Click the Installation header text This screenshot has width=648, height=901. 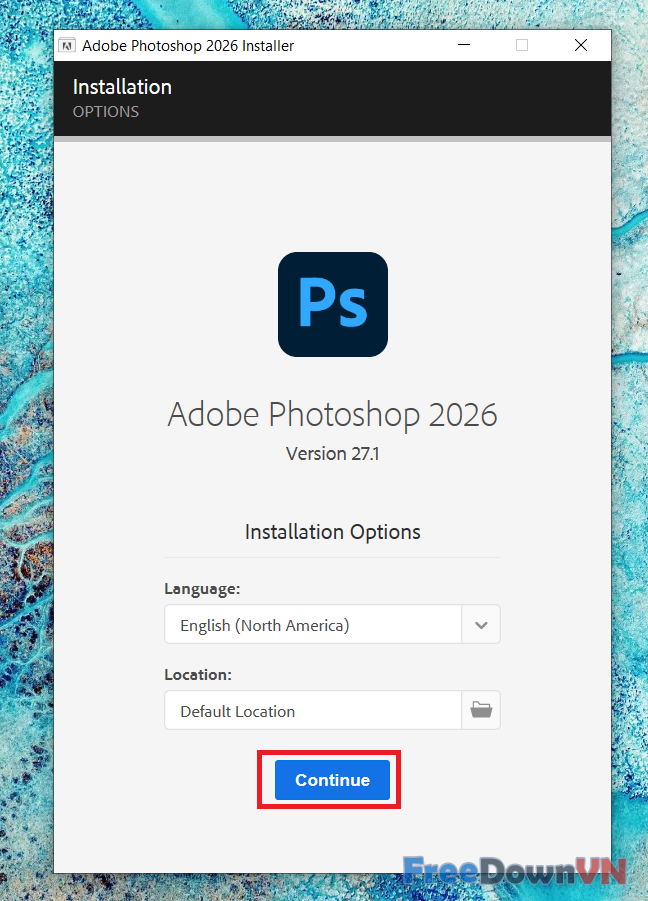122,87
